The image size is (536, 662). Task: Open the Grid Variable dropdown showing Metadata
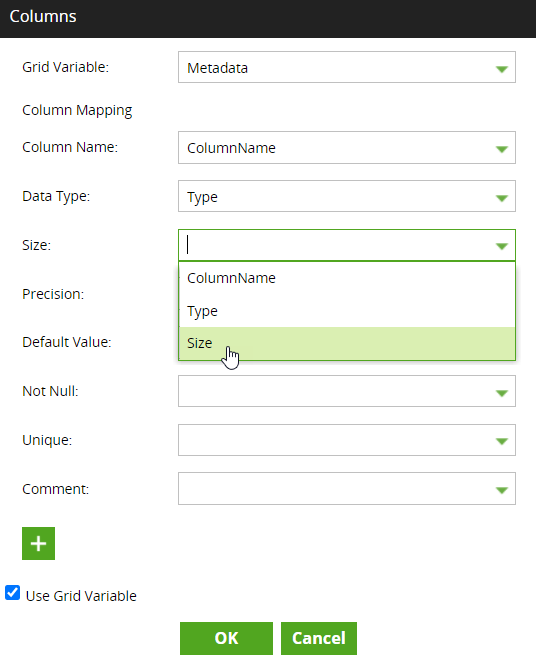[347, 68]
